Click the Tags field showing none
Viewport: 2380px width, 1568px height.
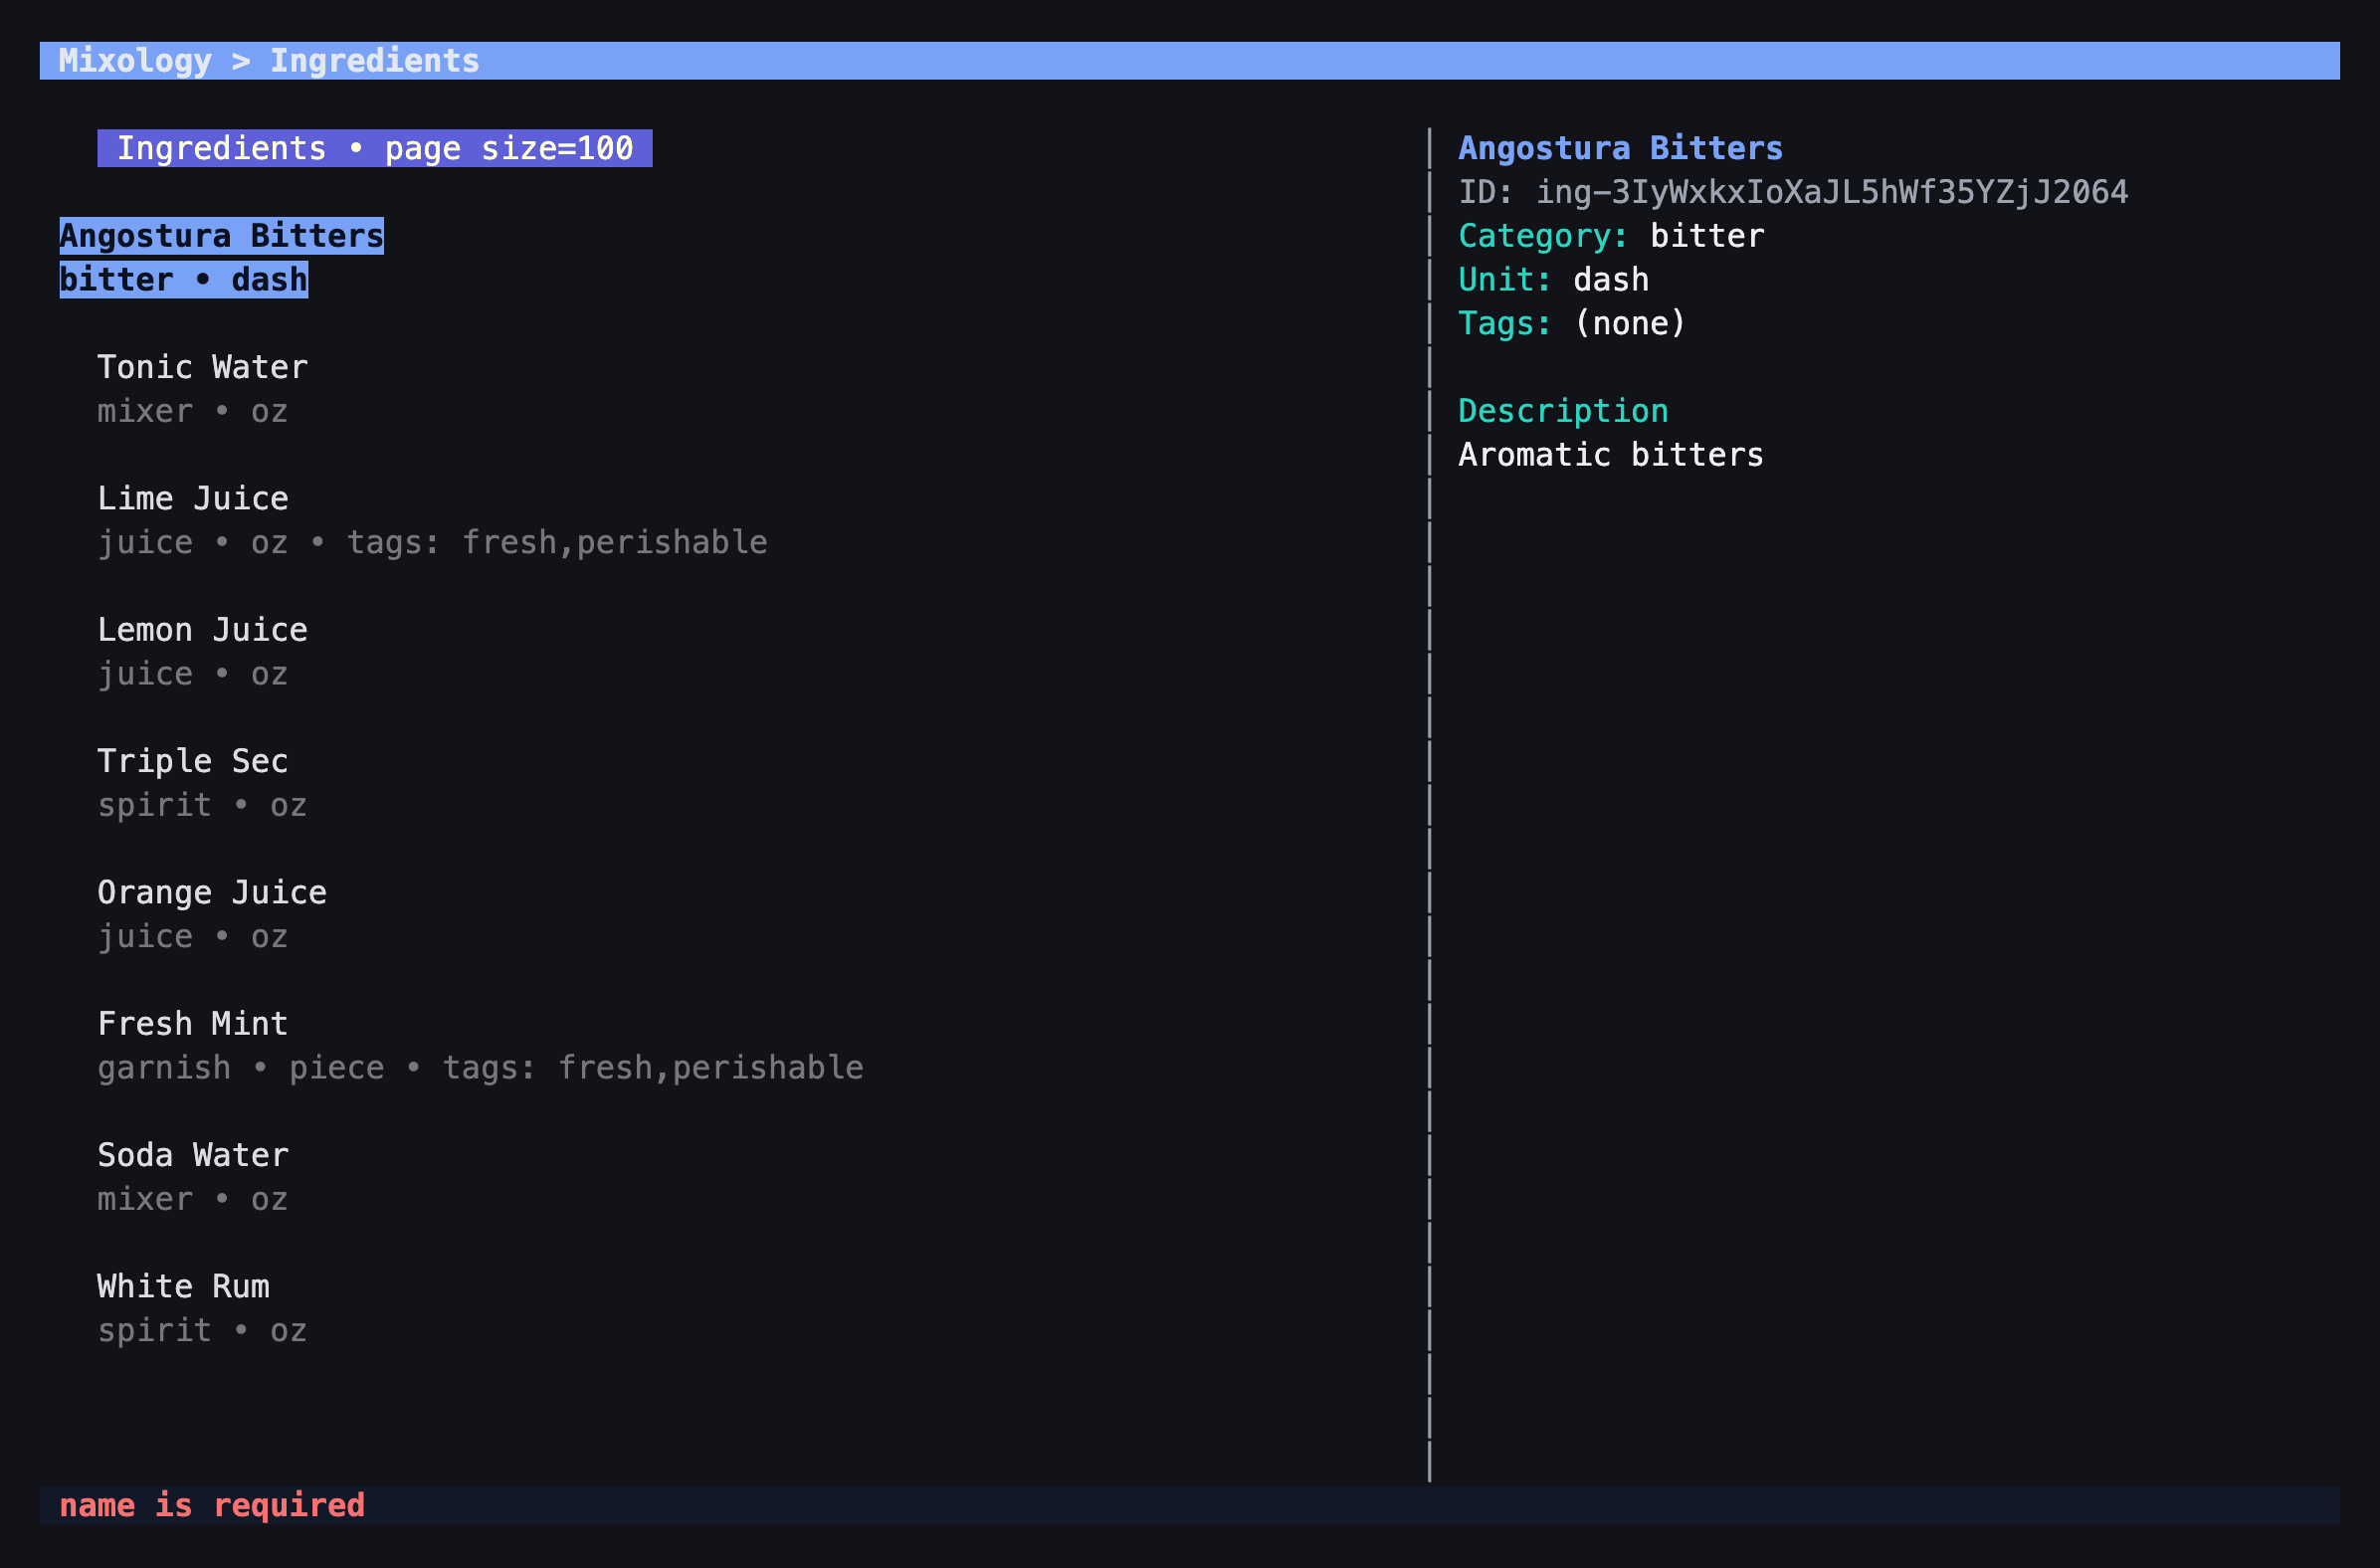(1572, 323)
